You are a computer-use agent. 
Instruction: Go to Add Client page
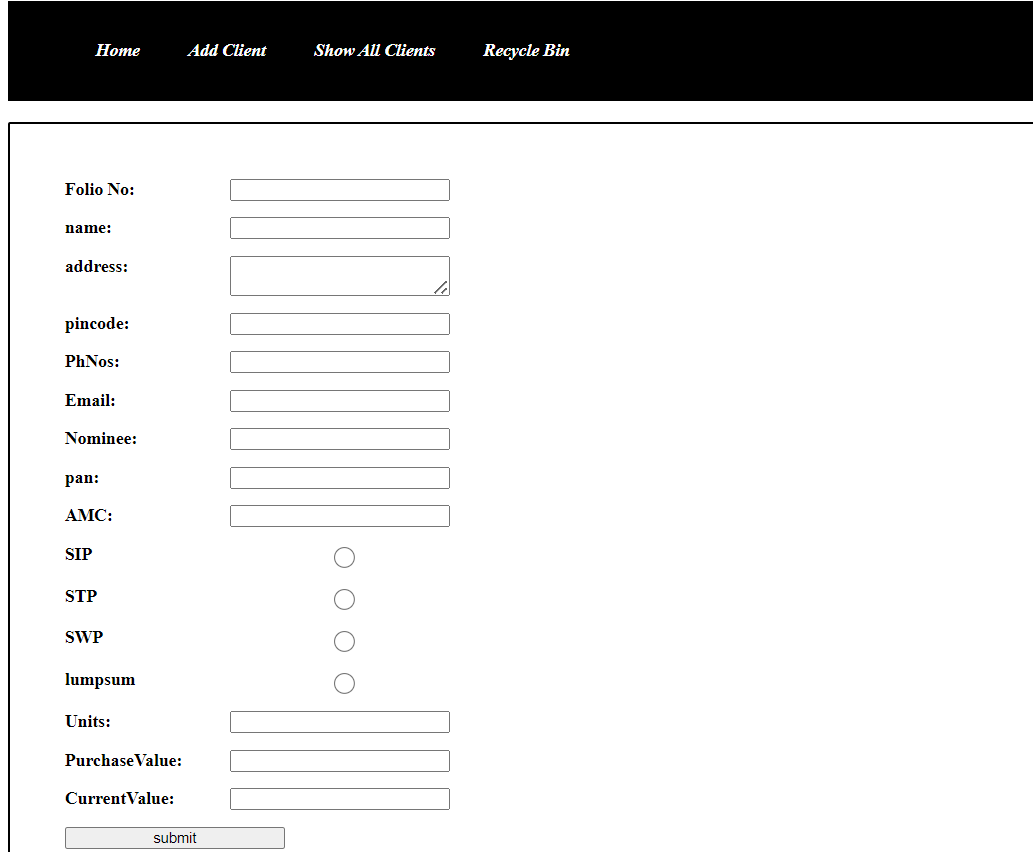[227, 51]
